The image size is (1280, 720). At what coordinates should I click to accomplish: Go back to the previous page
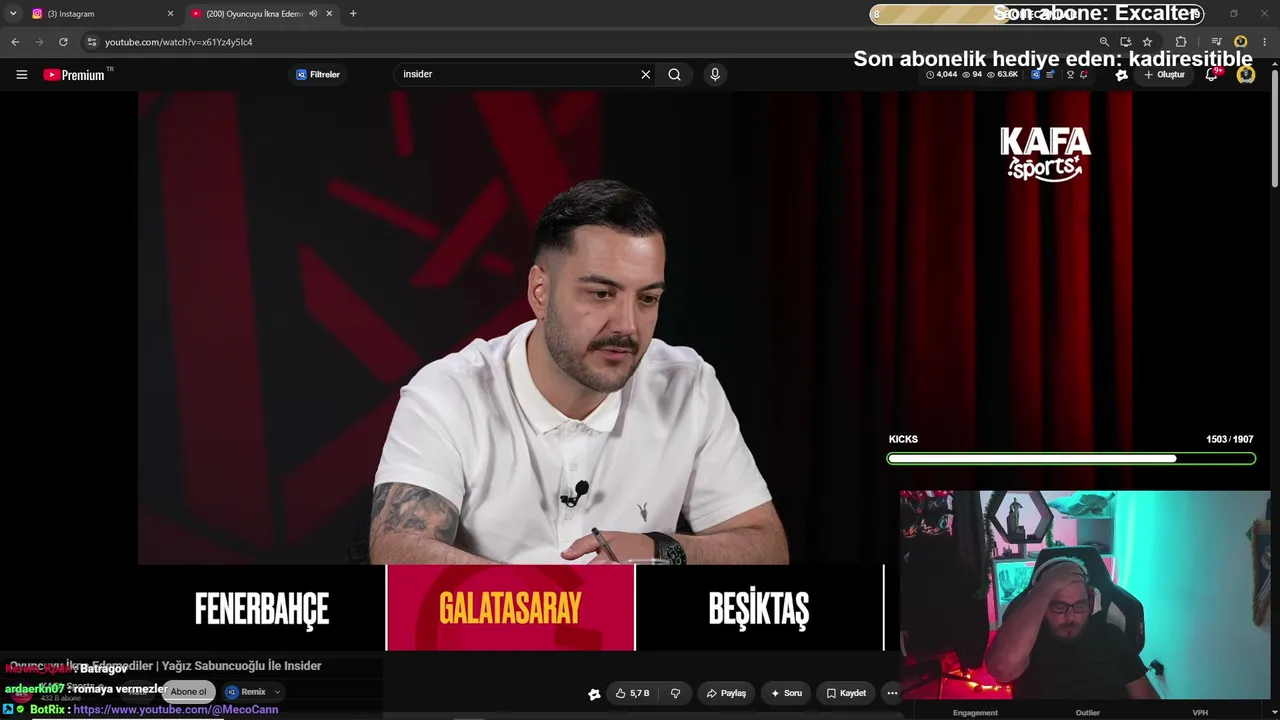tap(15, 42)
